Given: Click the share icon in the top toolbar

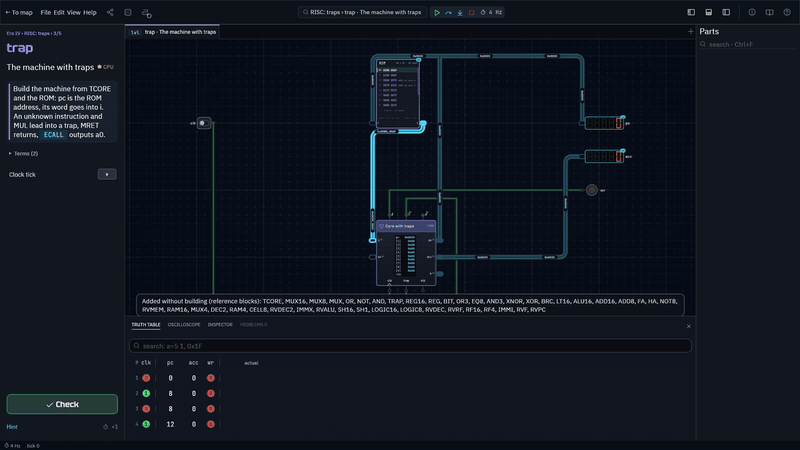Looking at the screenshot, I should pyautogui.click(x=110, y=12).
